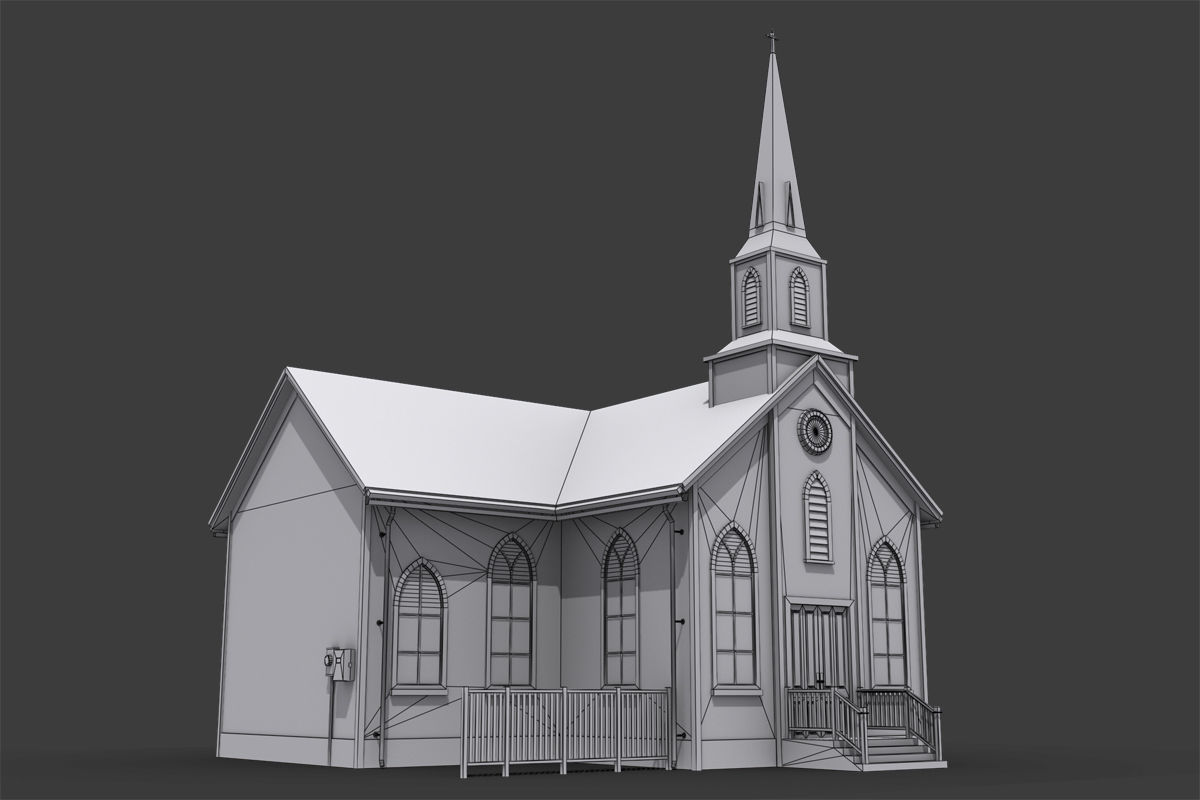Click the rosette window on the front gable

817,433
